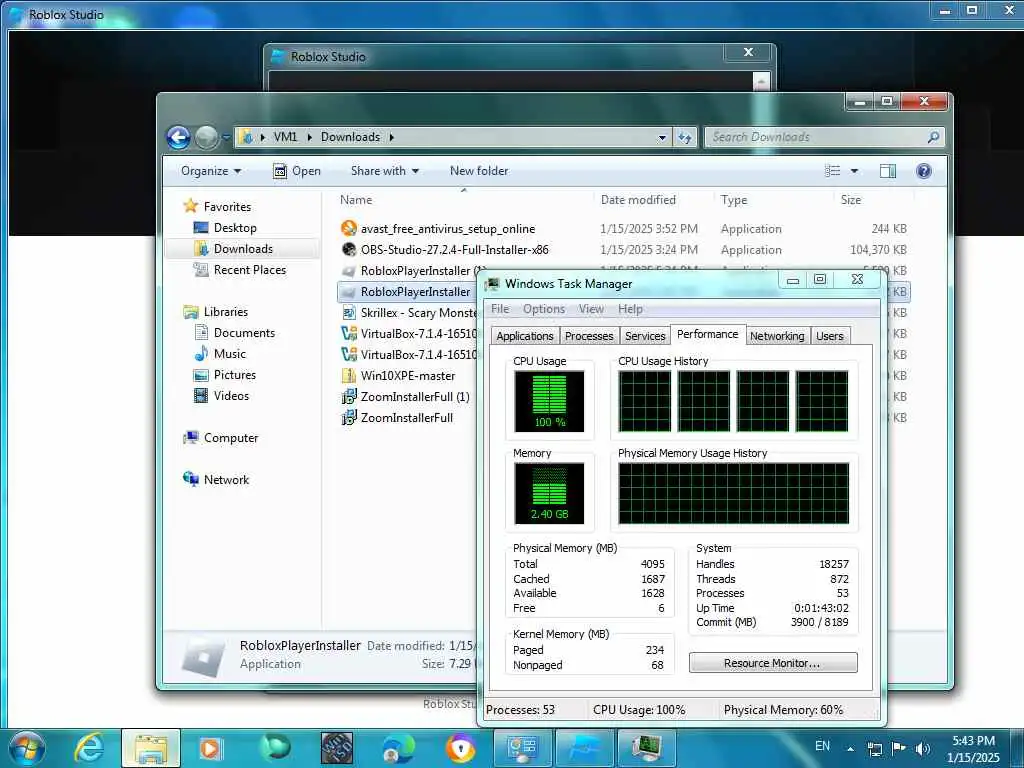The width and height of the screenshot is (1024, 768).
Task: Select the OBS-Studio installer file icon
Action: click(349, 249)
